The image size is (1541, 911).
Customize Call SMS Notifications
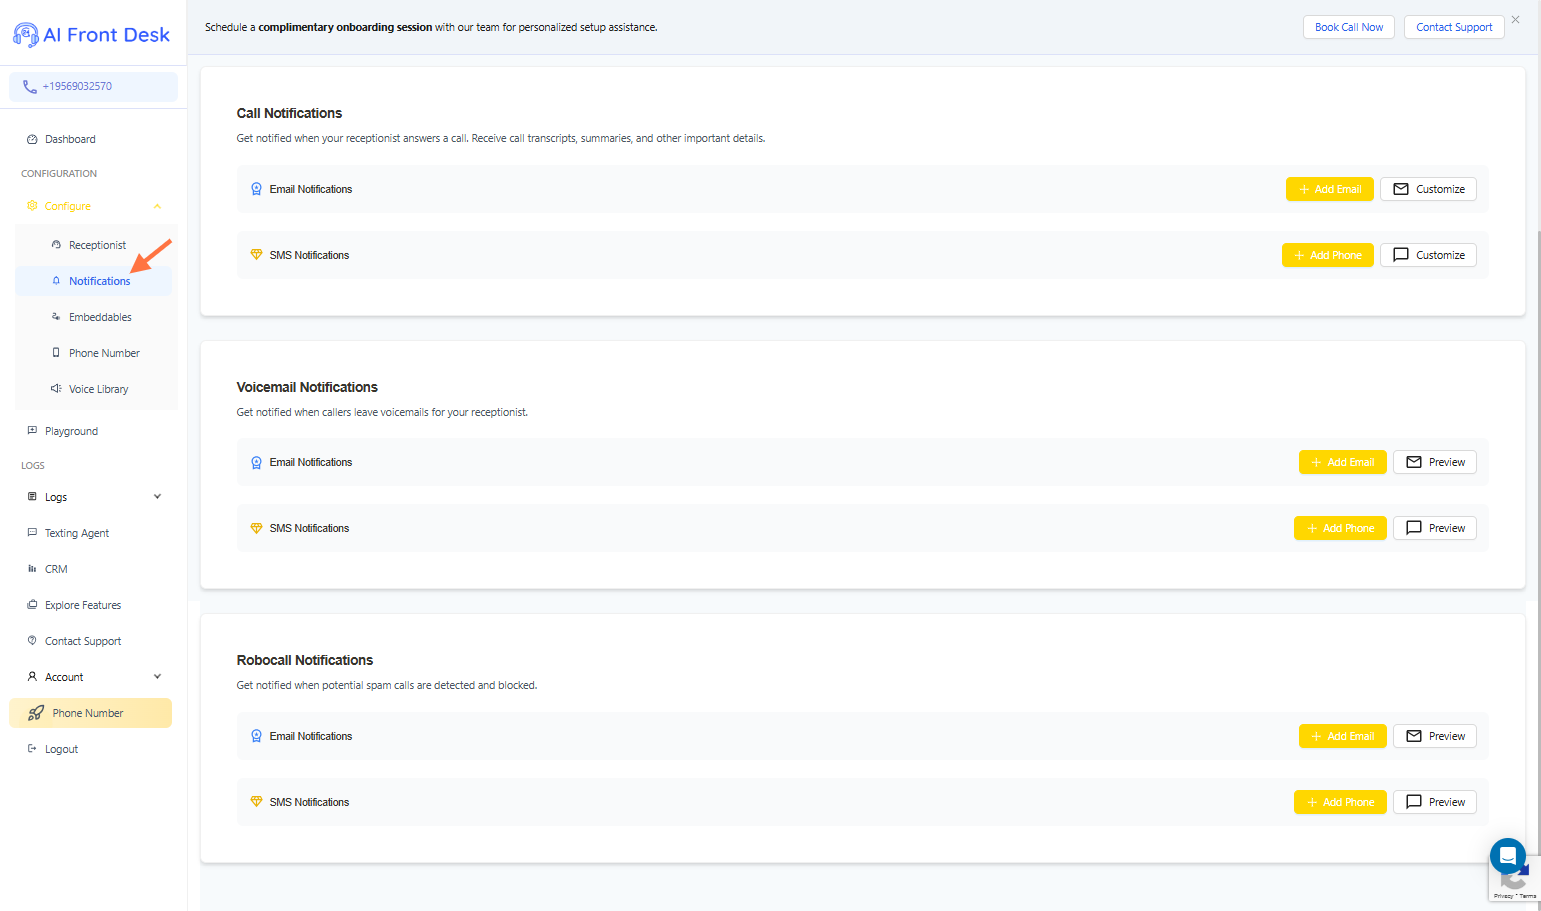[1428, 255]
